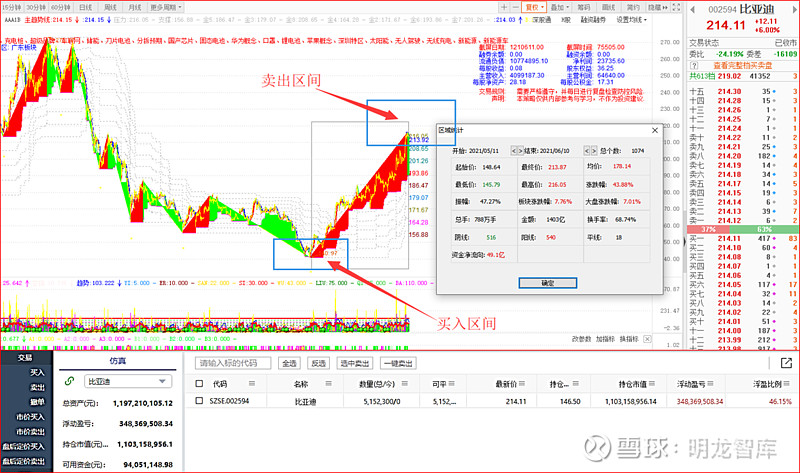
Task: Click 加指标 below the chart
Action: (605, 339)
